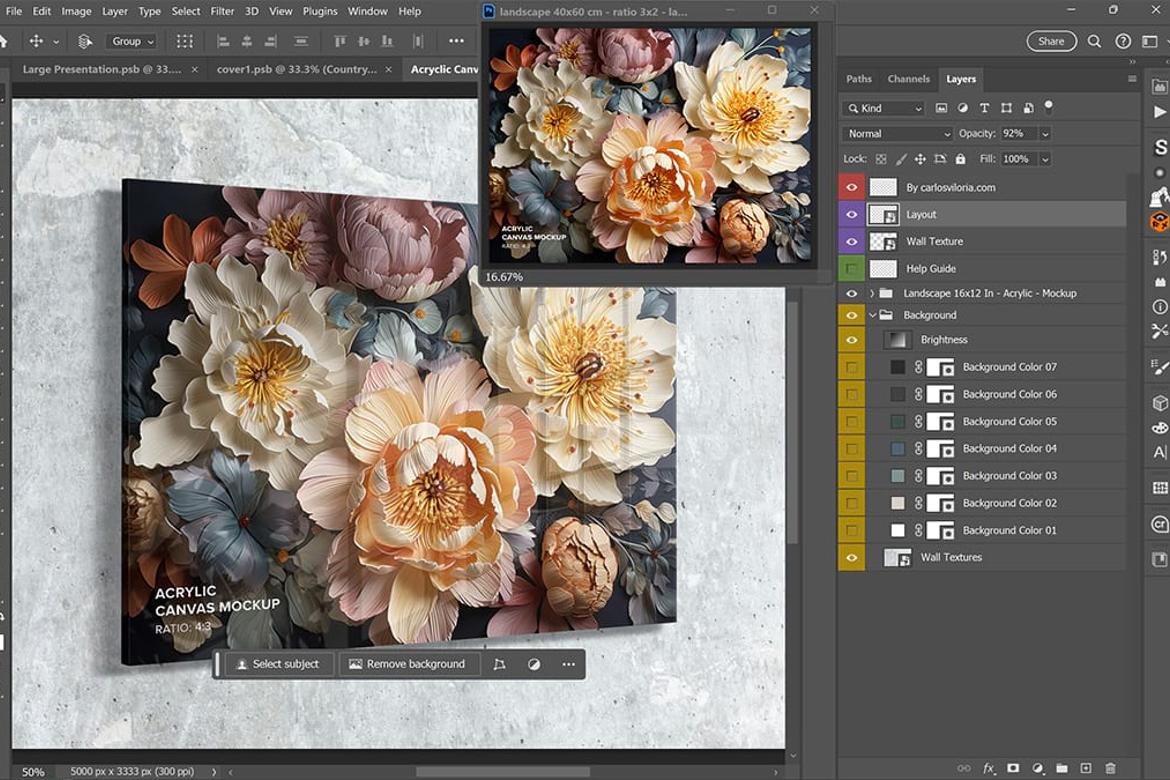
Task: Expand the Landscape 16x12 In group
Action: 872,293
